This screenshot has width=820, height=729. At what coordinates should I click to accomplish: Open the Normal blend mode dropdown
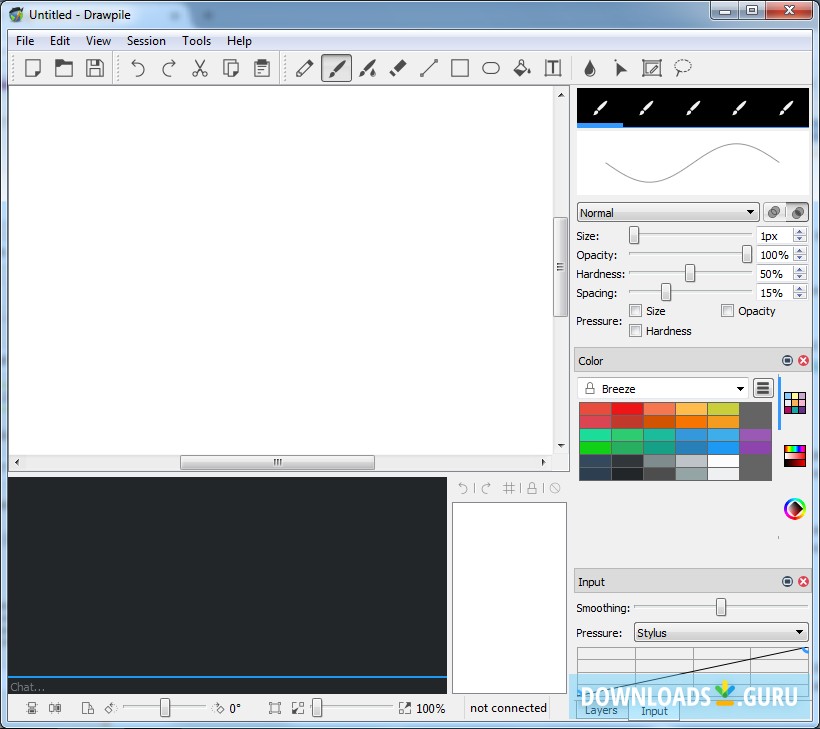(x=667, y=212)
